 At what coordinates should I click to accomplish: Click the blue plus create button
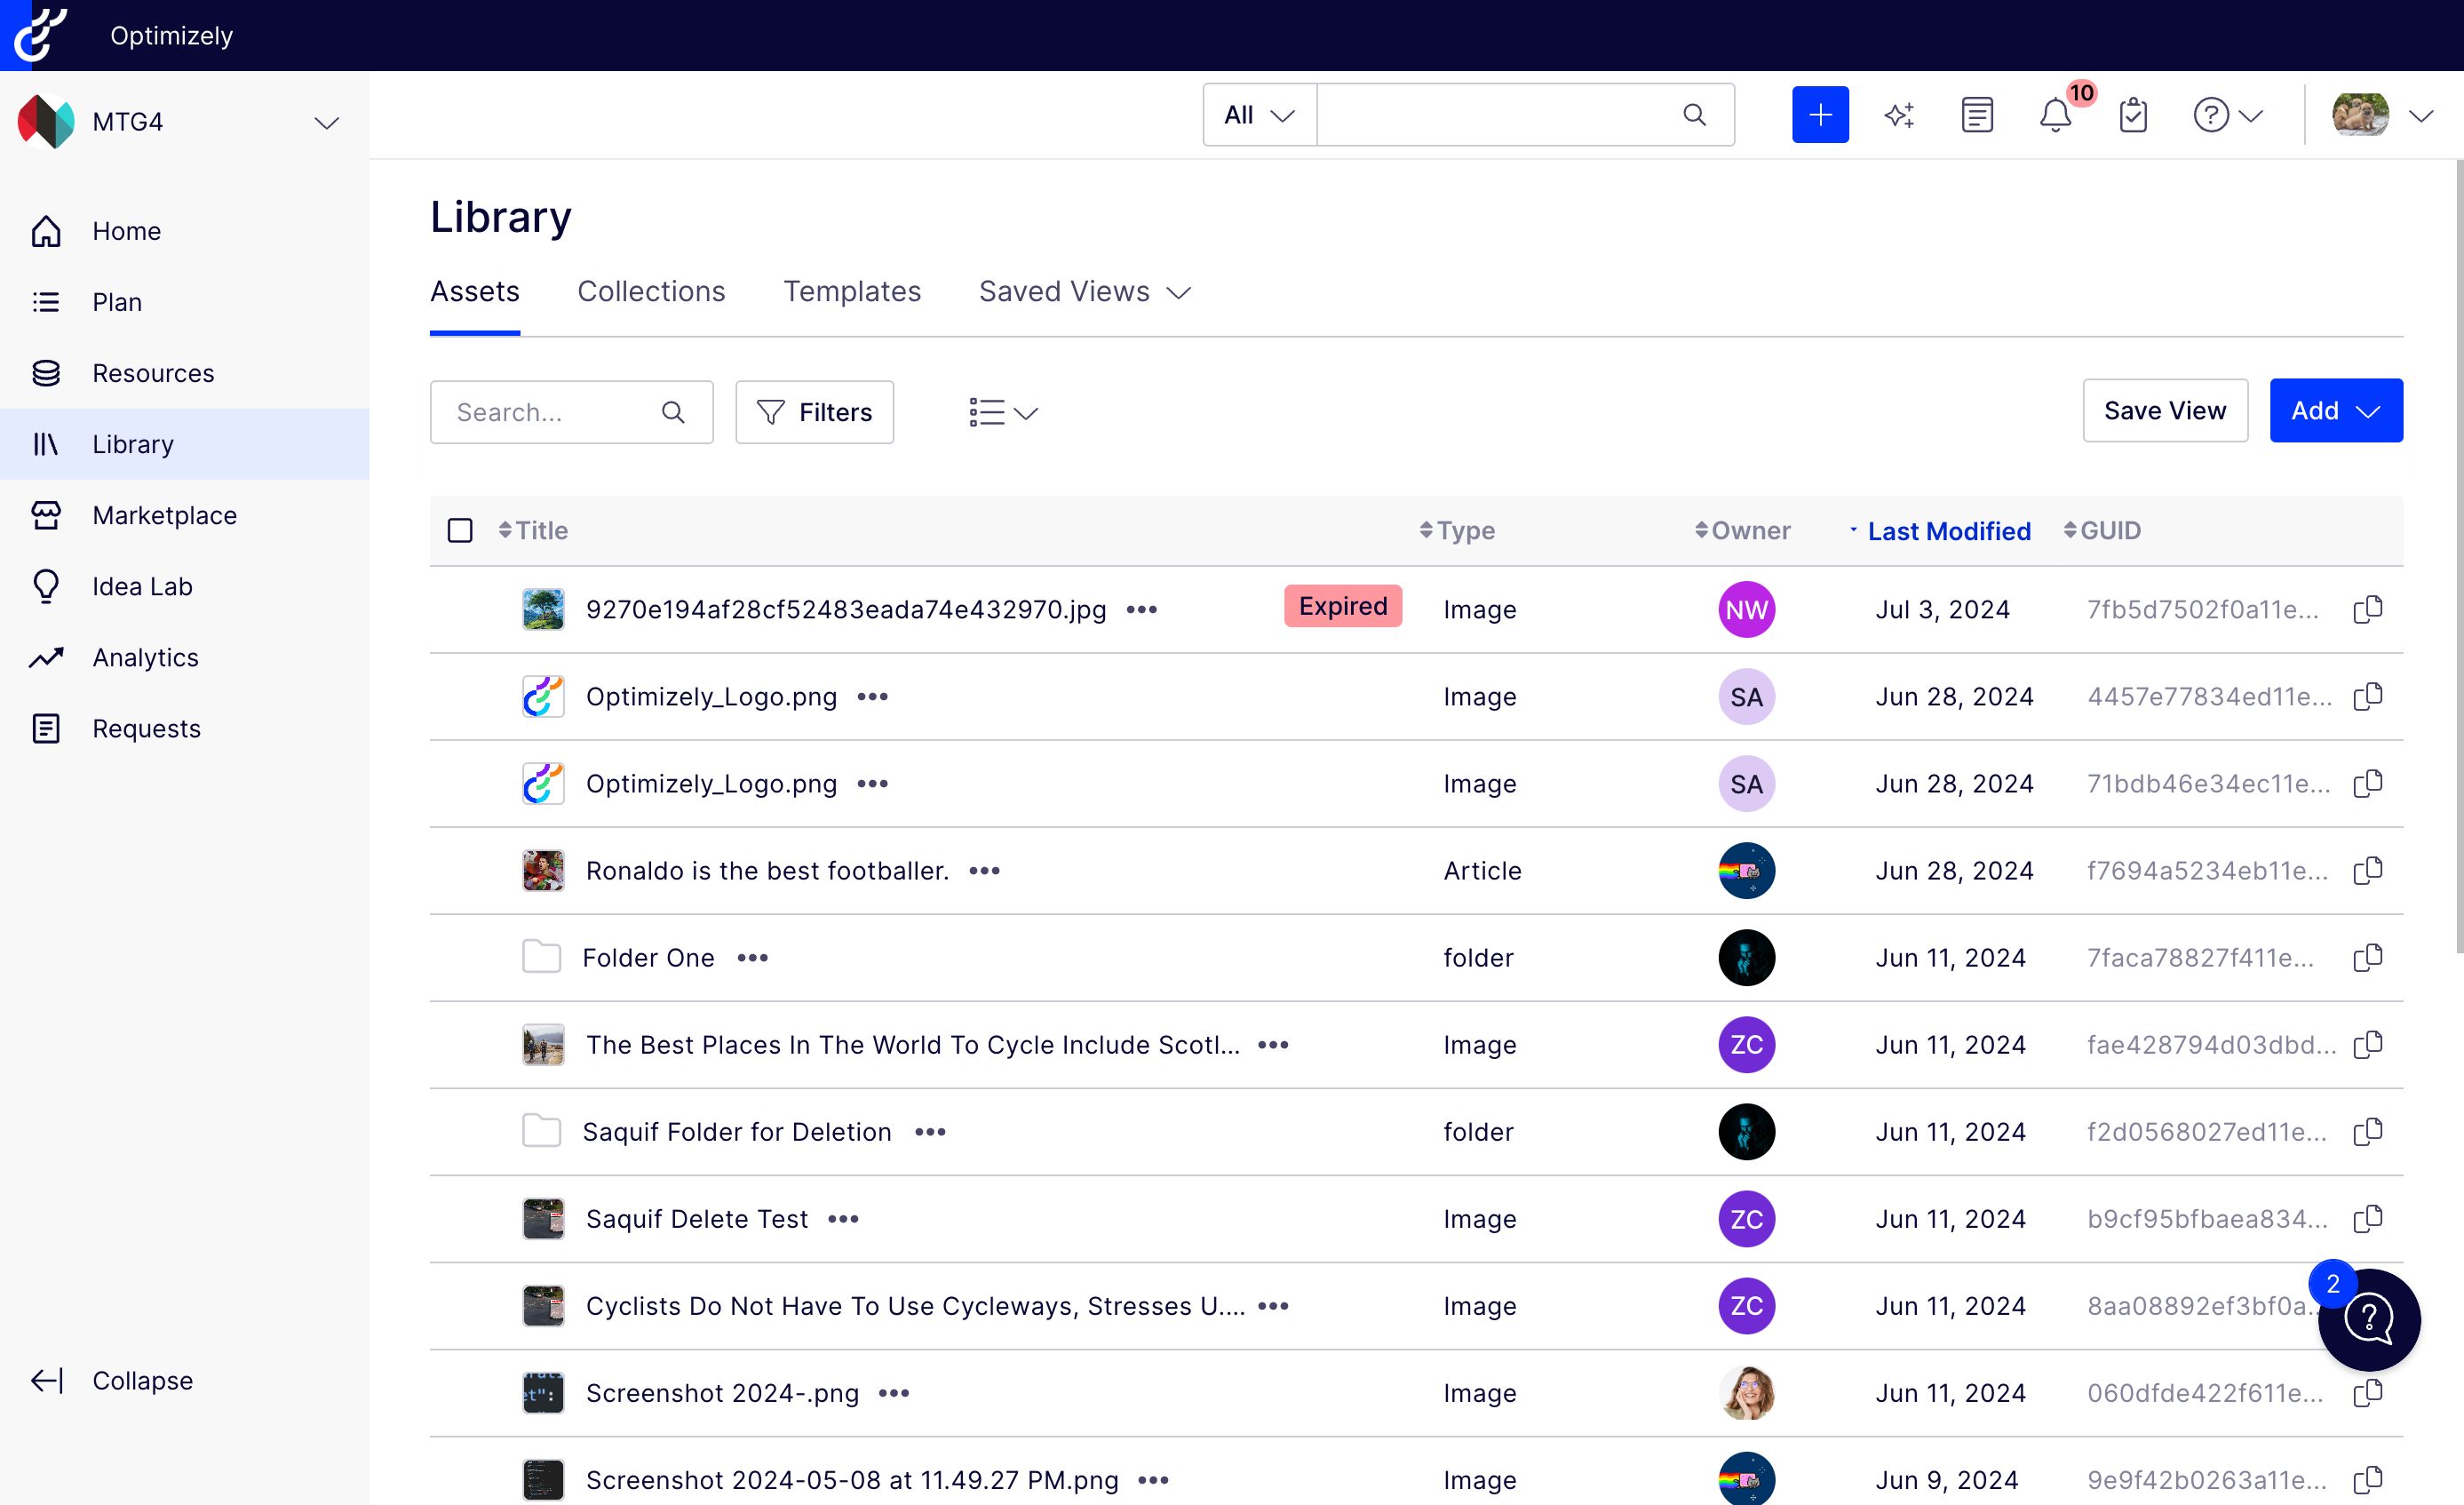click(x=1818, y=115)
